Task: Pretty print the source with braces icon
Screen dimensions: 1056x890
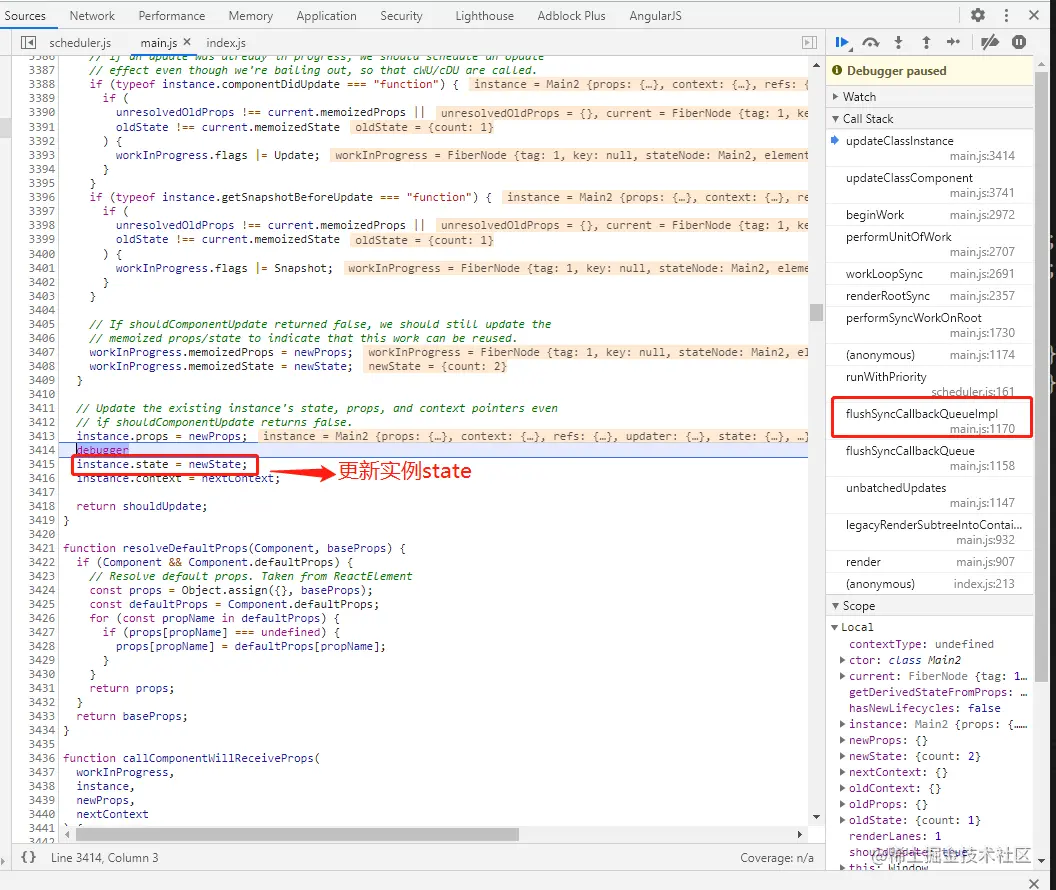Action: (x=28, y=857)
